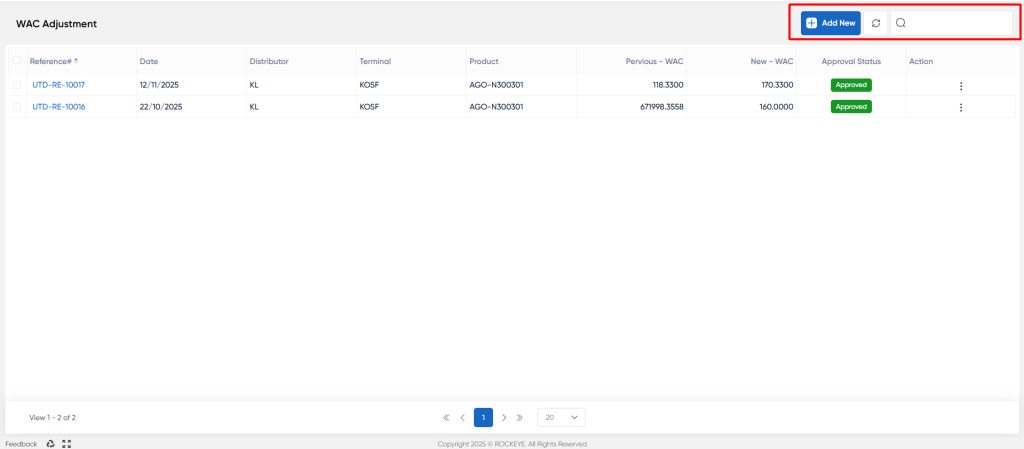Image resolution: width=1024 pixels, height=449 pixels.
Task: Click the New WAC value 160.0000
Action: click(x=776, y=107)
